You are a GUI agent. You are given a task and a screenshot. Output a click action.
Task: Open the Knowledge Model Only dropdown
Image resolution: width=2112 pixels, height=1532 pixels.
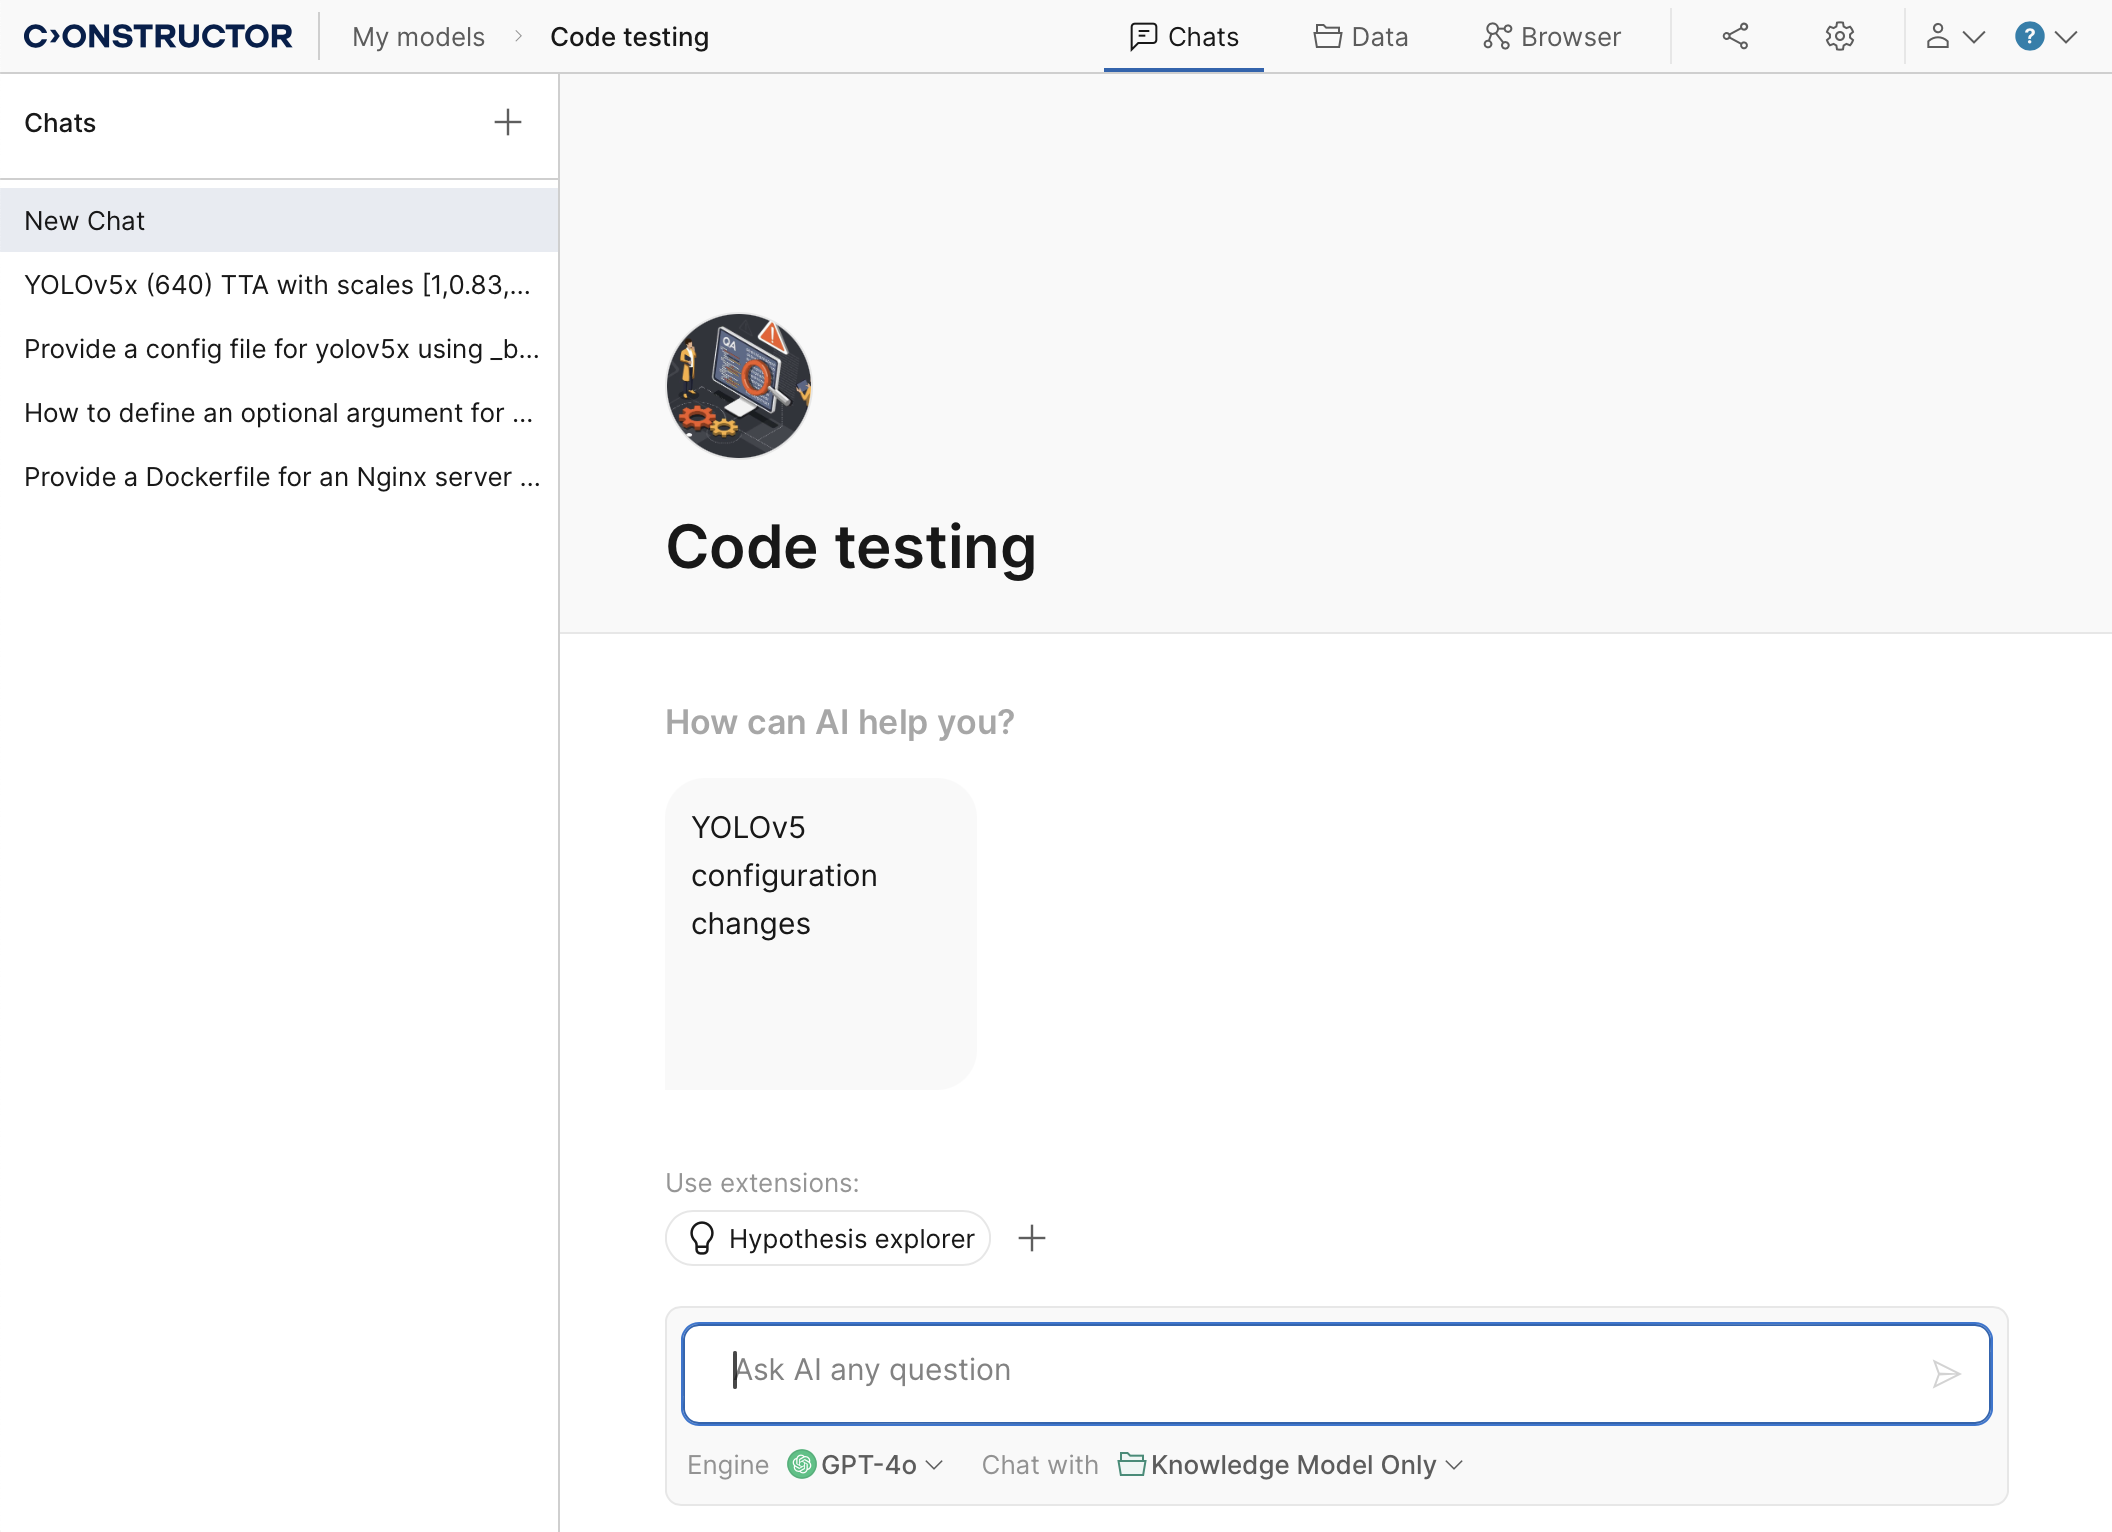pyautogui.click(x=1291, y=1465)
